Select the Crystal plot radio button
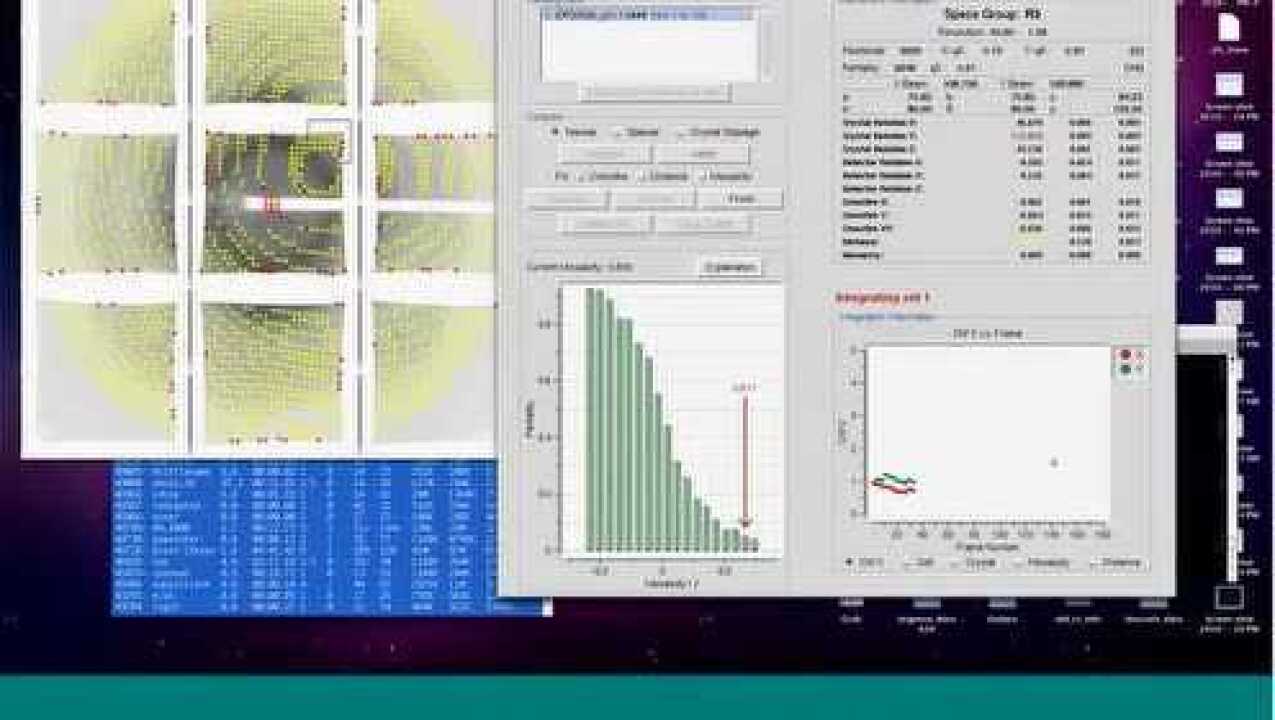 [x=953, y=562]
